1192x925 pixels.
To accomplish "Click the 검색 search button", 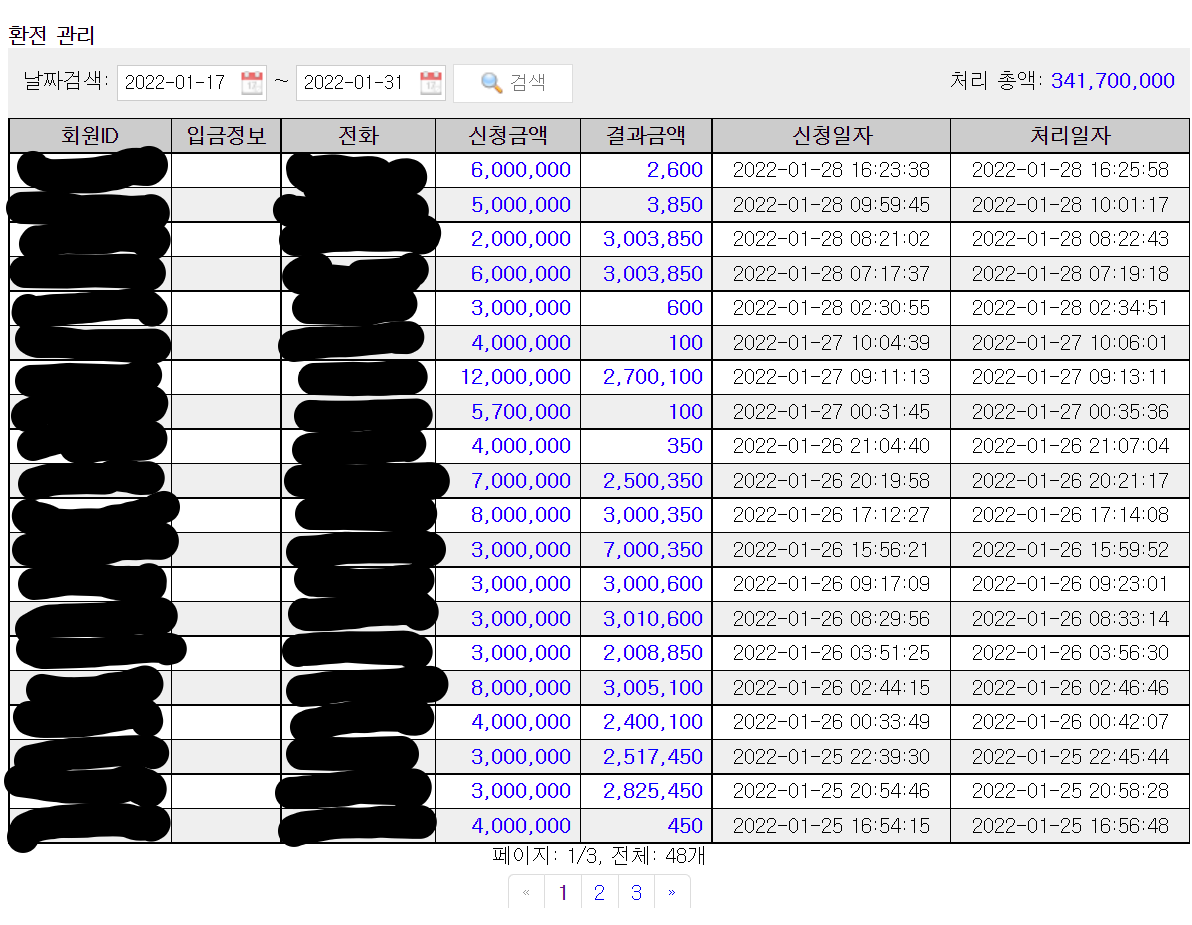I will (513, 82).
